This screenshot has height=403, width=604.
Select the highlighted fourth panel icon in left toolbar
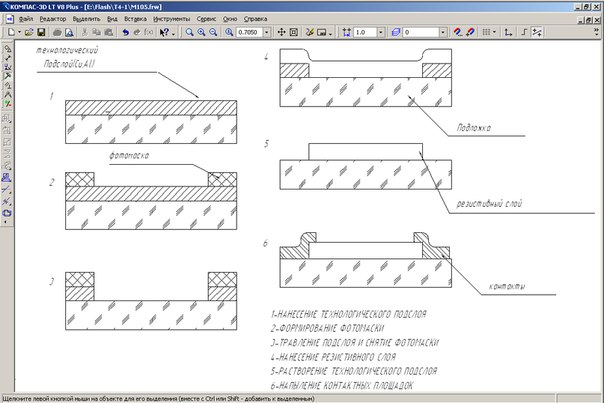[x=7, y=76]
